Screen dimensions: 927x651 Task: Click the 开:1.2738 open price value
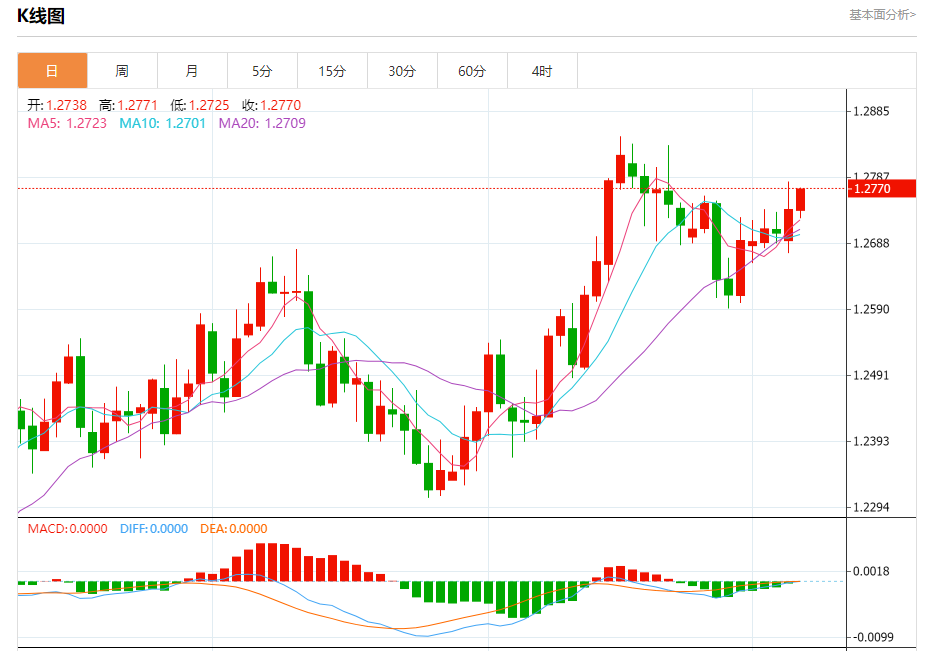click(x=57, y=105)
